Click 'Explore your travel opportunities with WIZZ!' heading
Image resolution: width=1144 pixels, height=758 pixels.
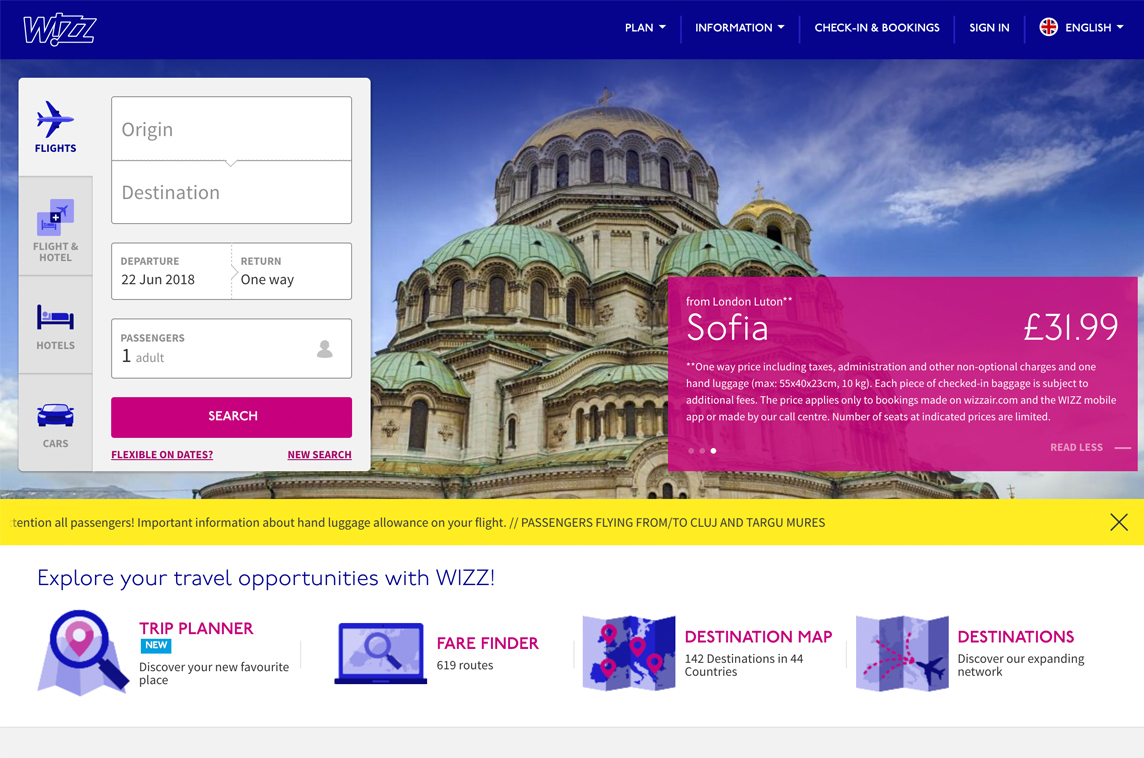tap(266, 578)
